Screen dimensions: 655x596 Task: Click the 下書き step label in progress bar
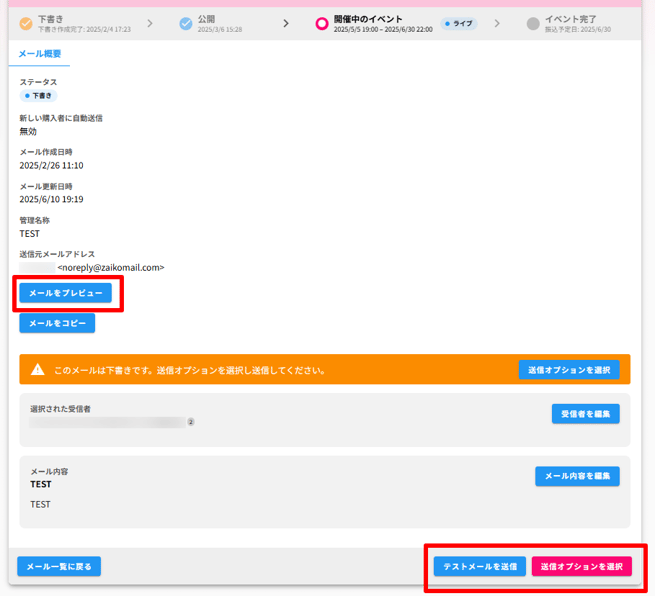coord(51,19)
